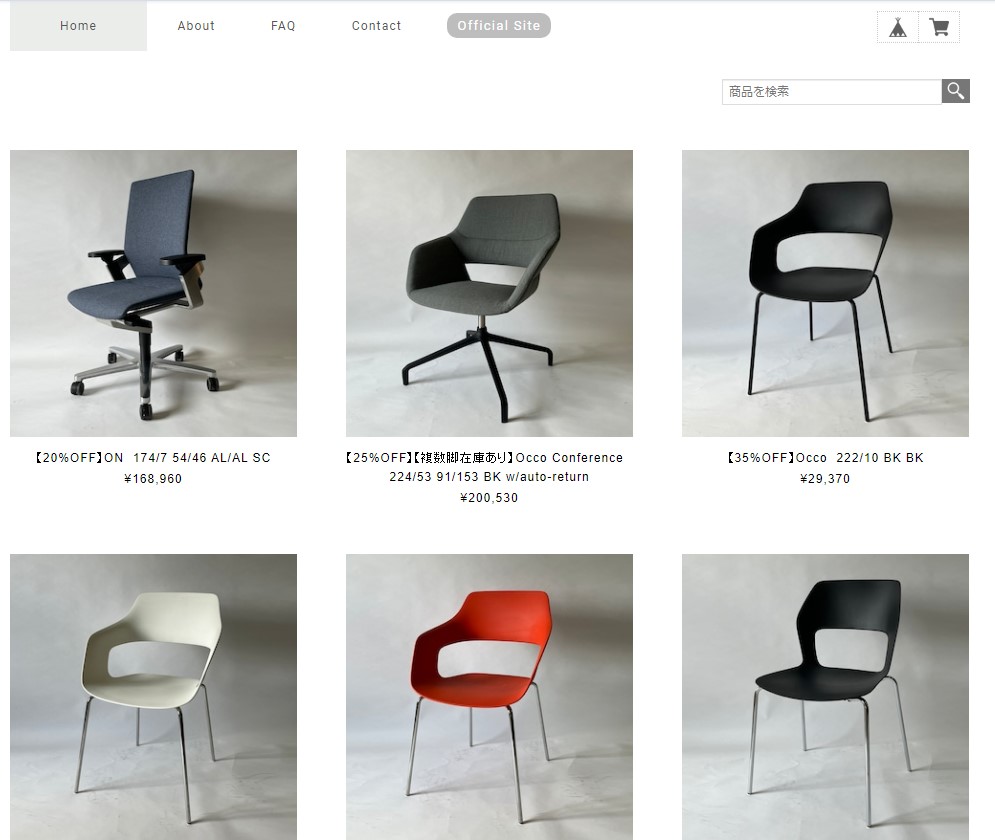Go to the About page
The width and height of the screenshot is (995, 840).
pos(196,25)
